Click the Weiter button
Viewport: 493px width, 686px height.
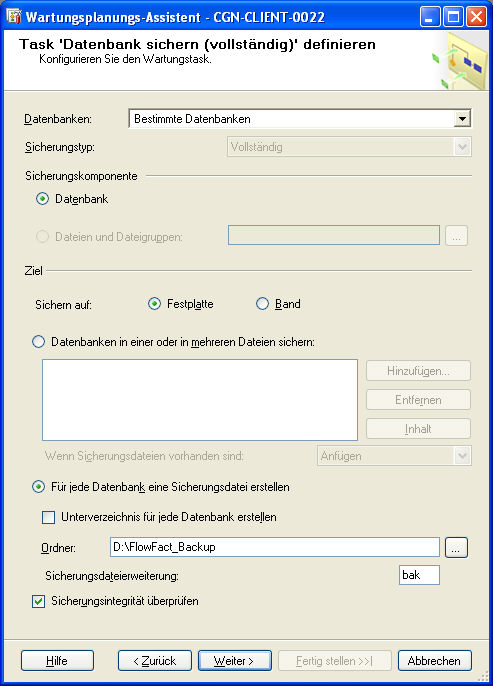[234, 661]
